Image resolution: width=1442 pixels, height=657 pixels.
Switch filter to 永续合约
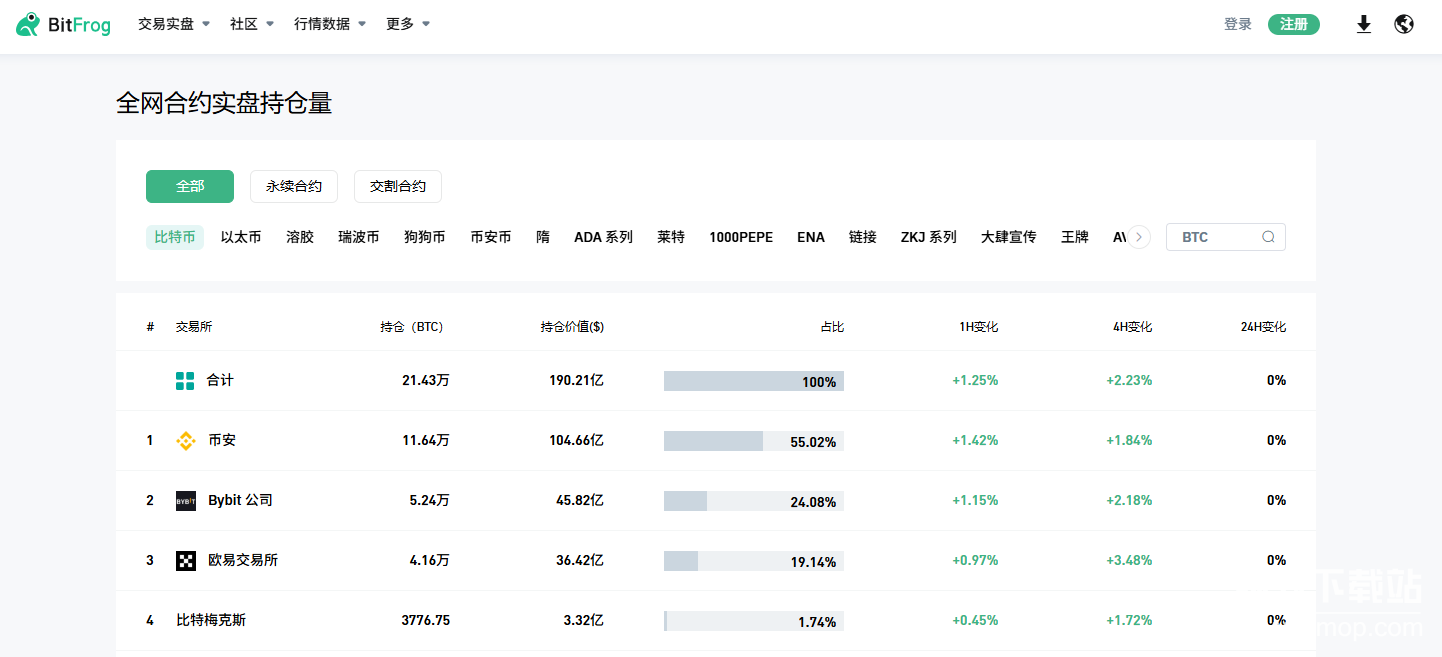[x=294, y=186]
